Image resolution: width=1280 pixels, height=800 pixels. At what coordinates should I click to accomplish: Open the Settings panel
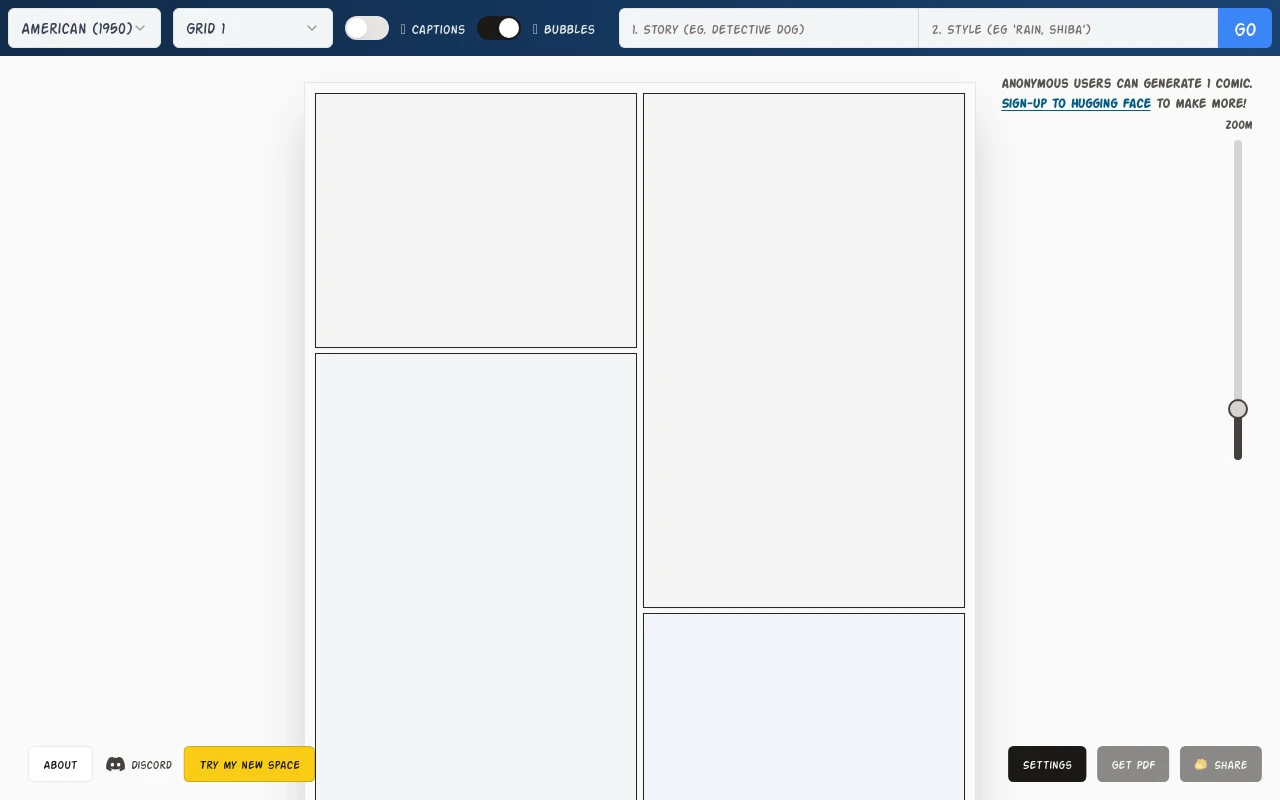click(x=1046, y=764)
